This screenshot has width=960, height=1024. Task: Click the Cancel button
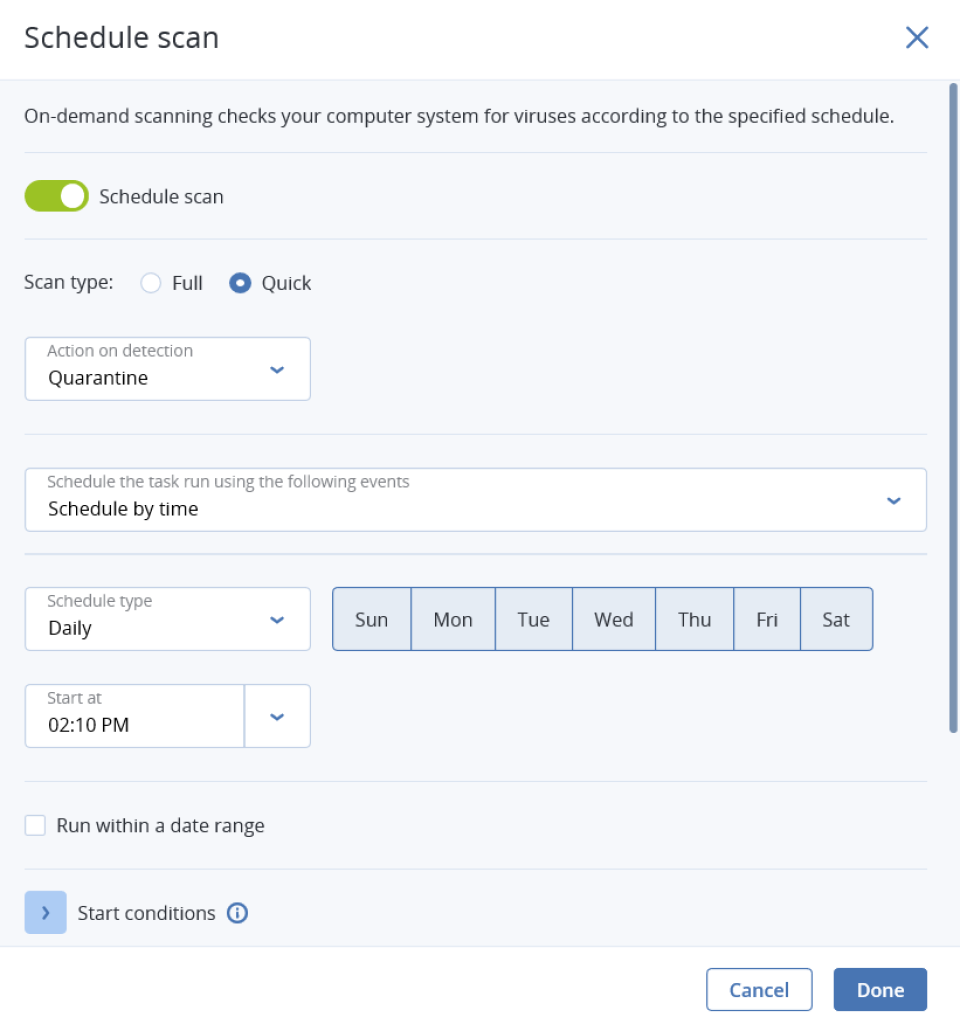(x=759, y=989)
